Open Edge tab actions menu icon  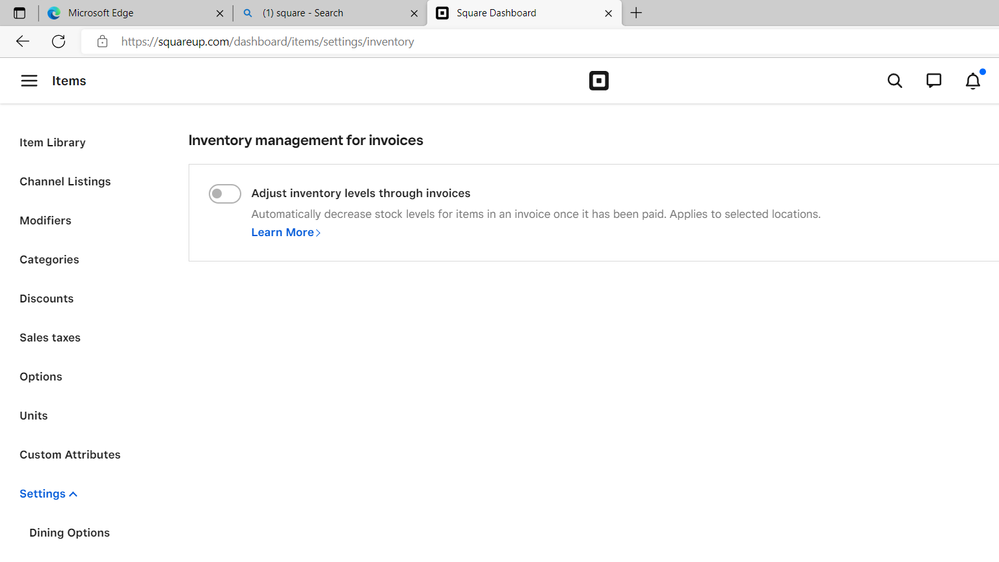(19, 13)
